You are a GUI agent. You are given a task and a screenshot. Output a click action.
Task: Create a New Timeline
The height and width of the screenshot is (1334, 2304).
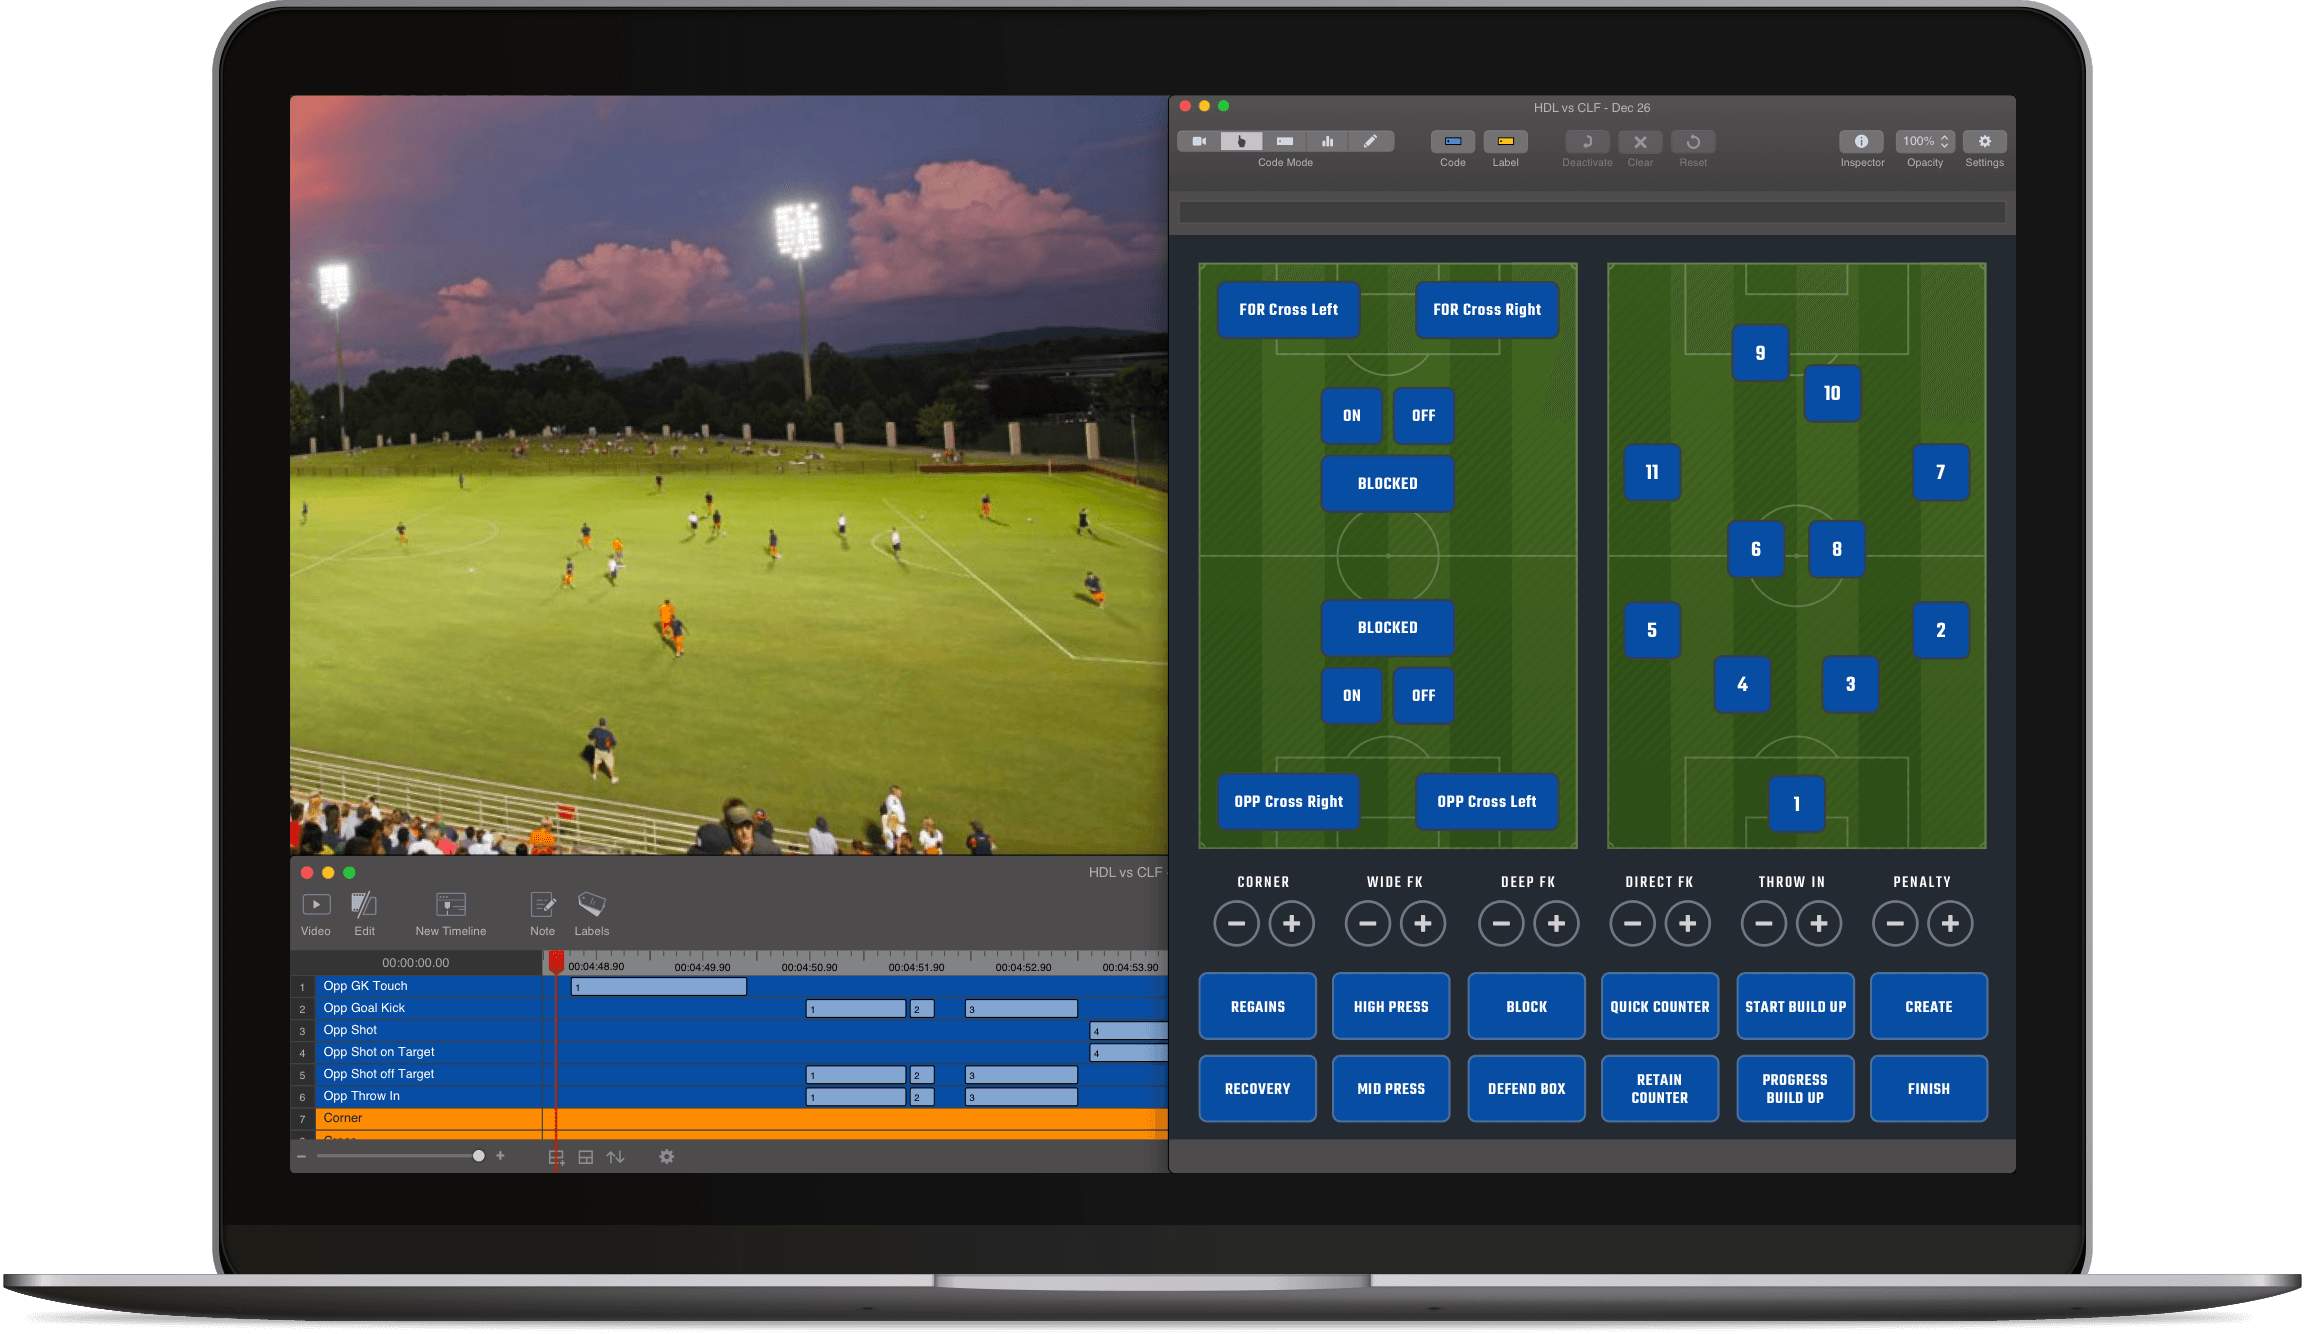click(x=449, y=903)
